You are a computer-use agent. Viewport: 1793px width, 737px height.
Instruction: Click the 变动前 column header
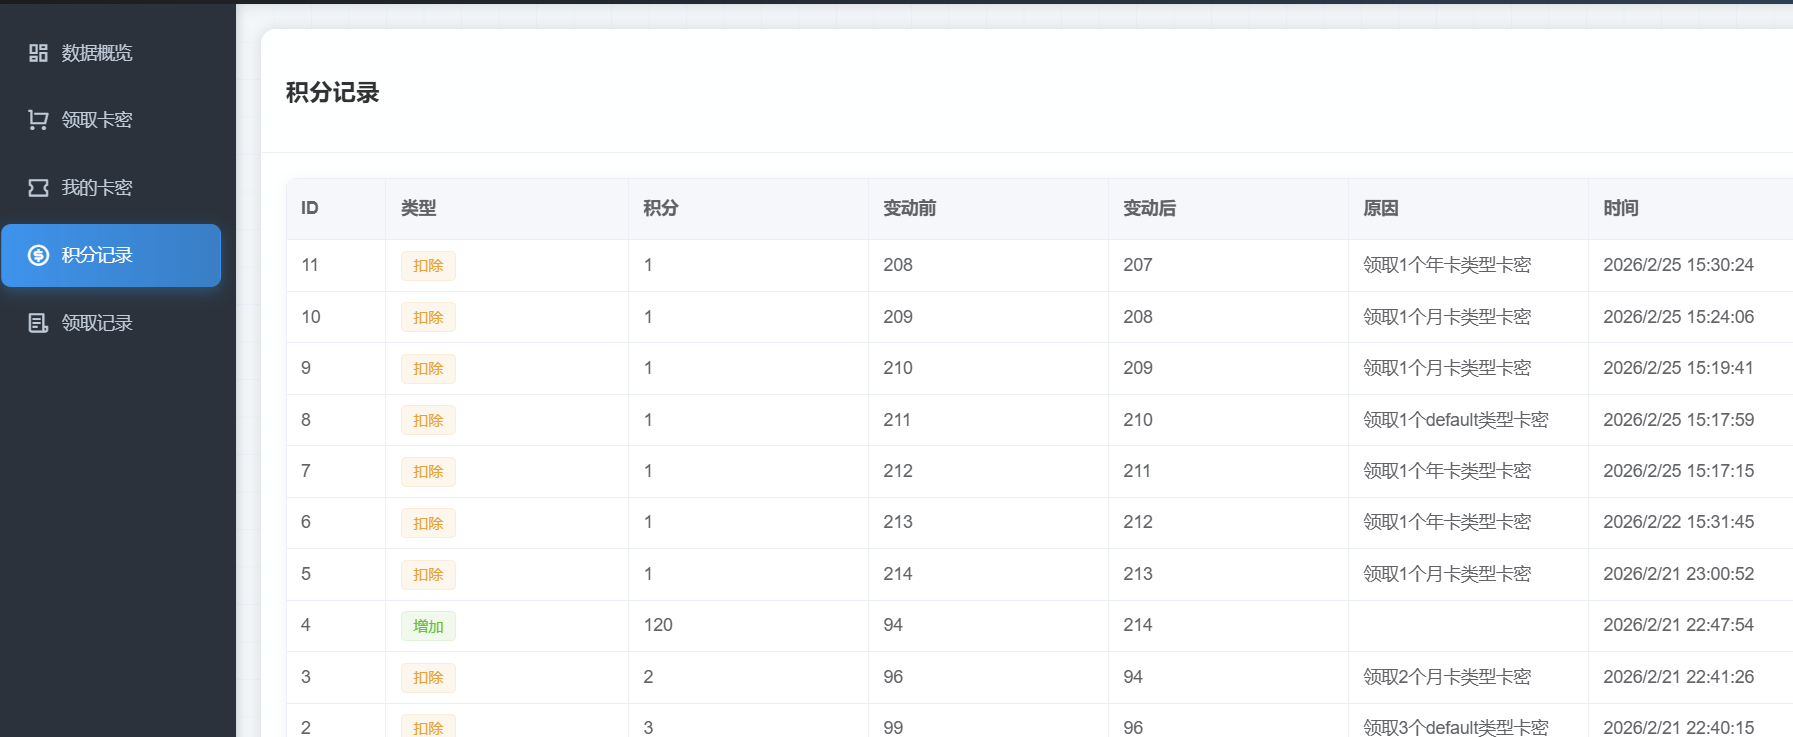click(x=909, y=208)
